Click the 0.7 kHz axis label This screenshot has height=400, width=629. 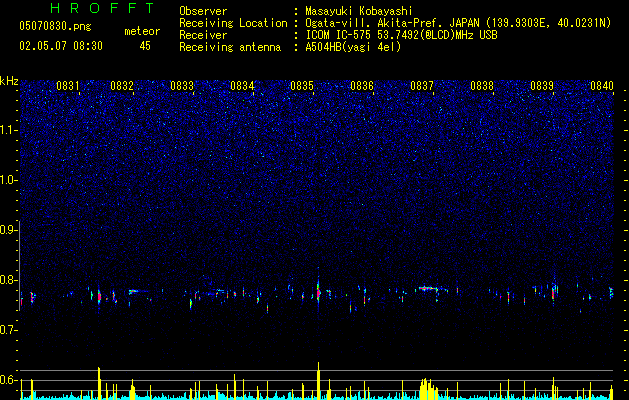click(x=8, y=330)
